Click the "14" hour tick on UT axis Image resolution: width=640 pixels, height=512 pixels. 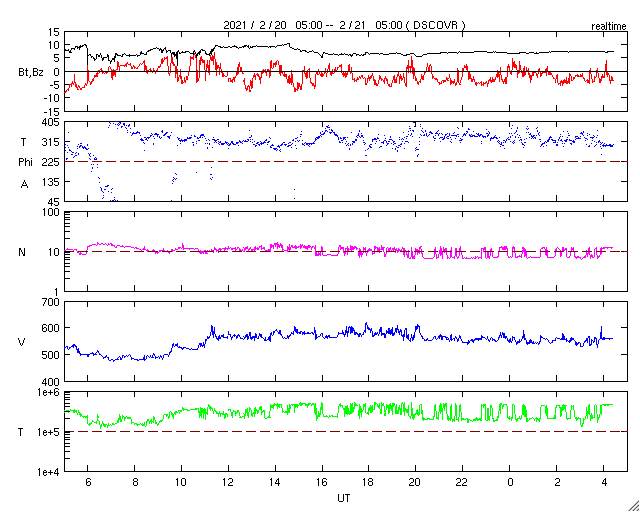(x=275, y=482)
